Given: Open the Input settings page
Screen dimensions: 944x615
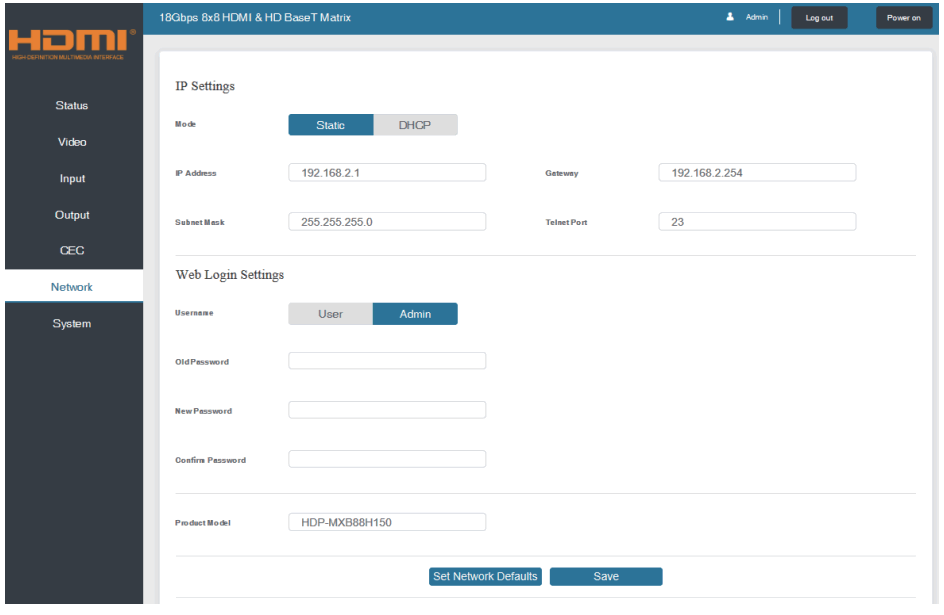Looking at the screenshot, I should [71, 178].
